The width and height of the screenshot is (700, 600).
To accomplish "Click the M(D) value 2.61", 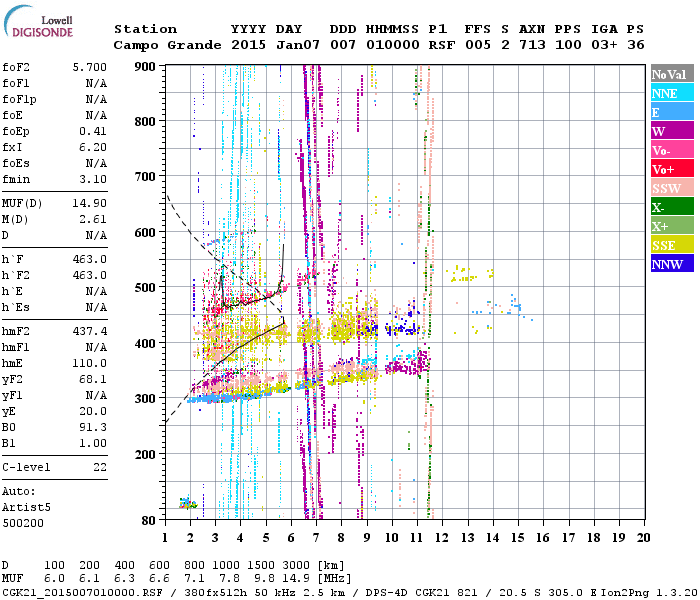I will pos(93,219).
